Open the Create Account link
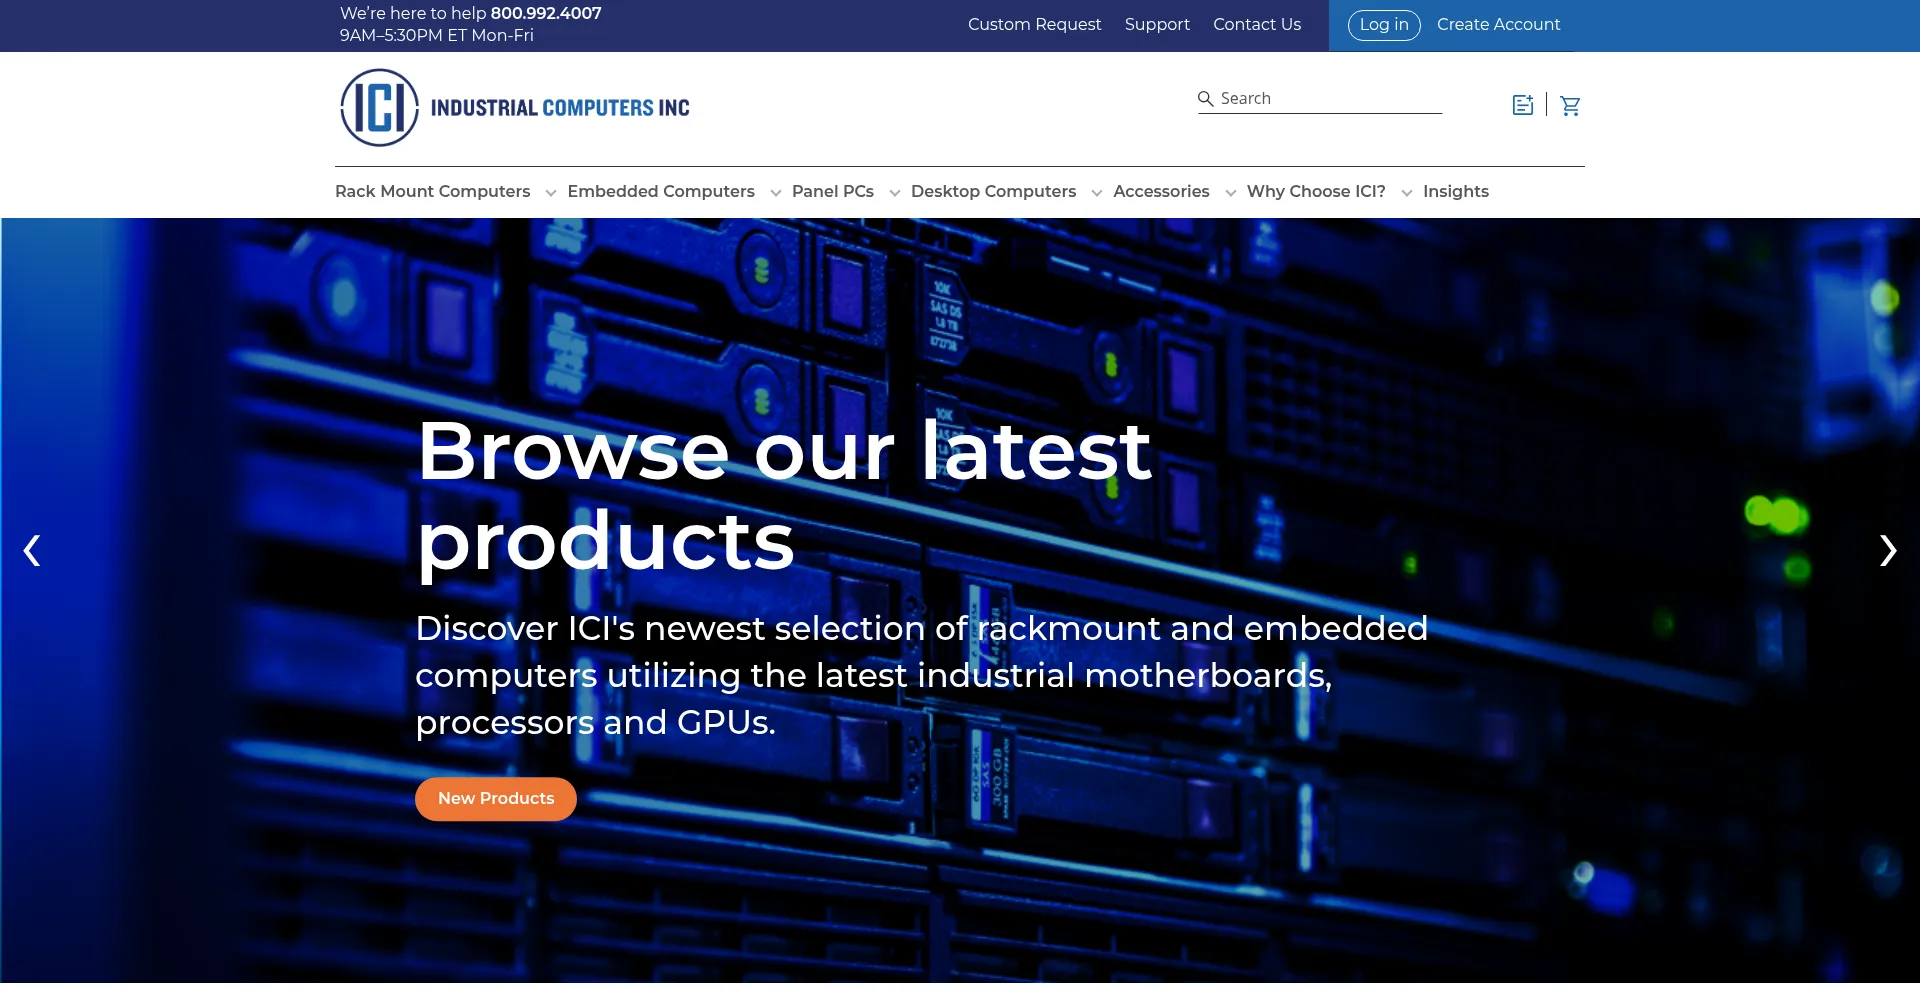Image resolution: width=1920 pixels, height=993 pixels. 1498,25
